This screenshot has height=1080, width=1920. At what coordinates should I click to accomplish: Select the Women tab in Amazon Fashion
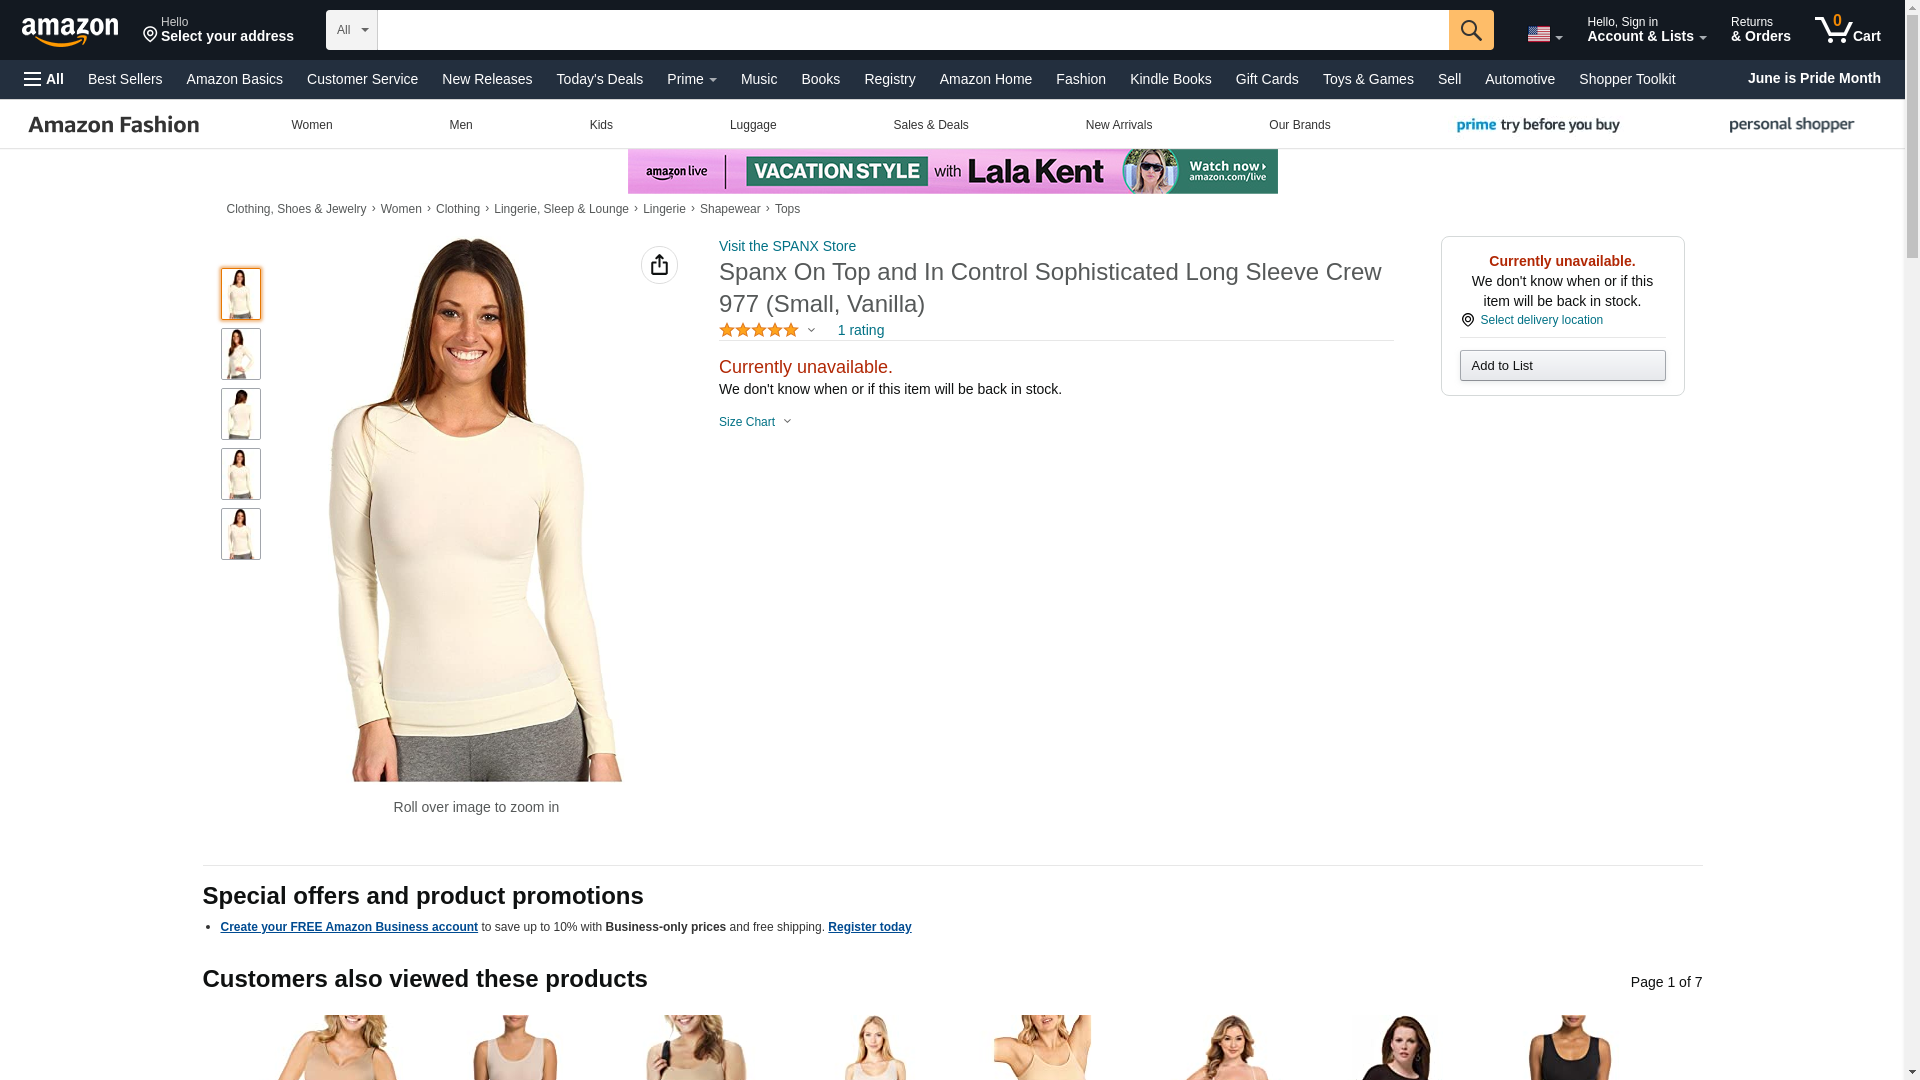[x=312, y=125]
